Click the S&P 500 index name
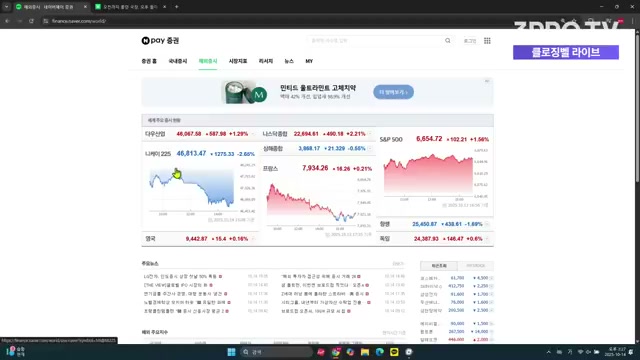 391,140
